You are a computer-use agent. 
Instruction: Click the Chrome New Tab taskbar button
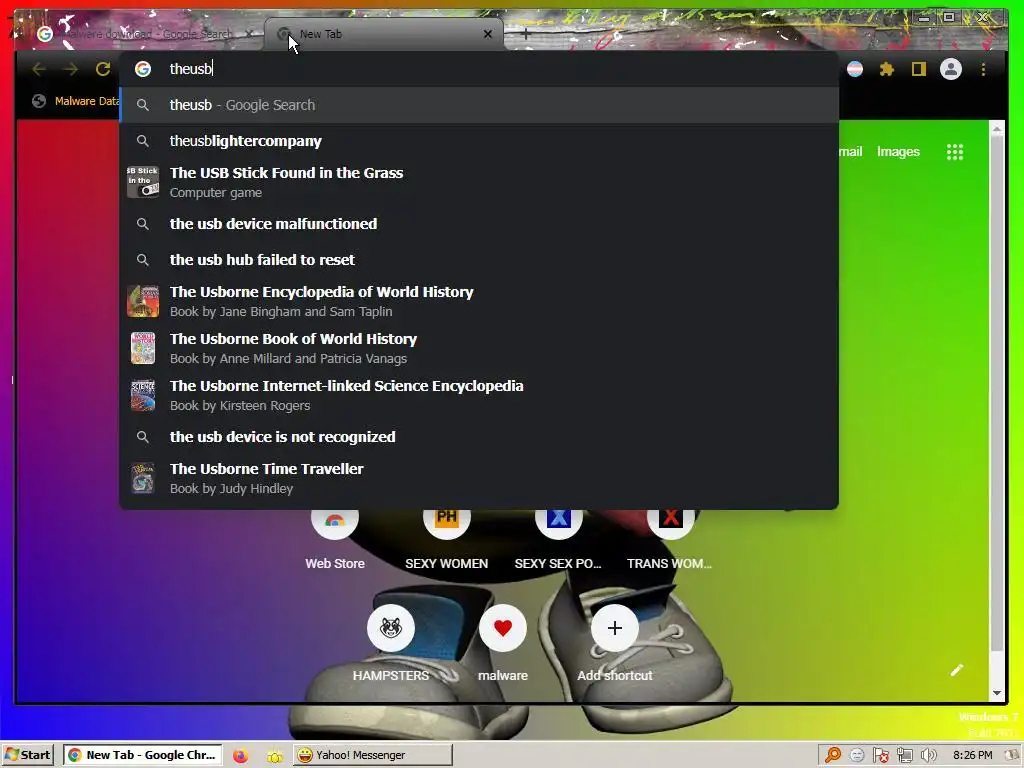tap(143, 755)
